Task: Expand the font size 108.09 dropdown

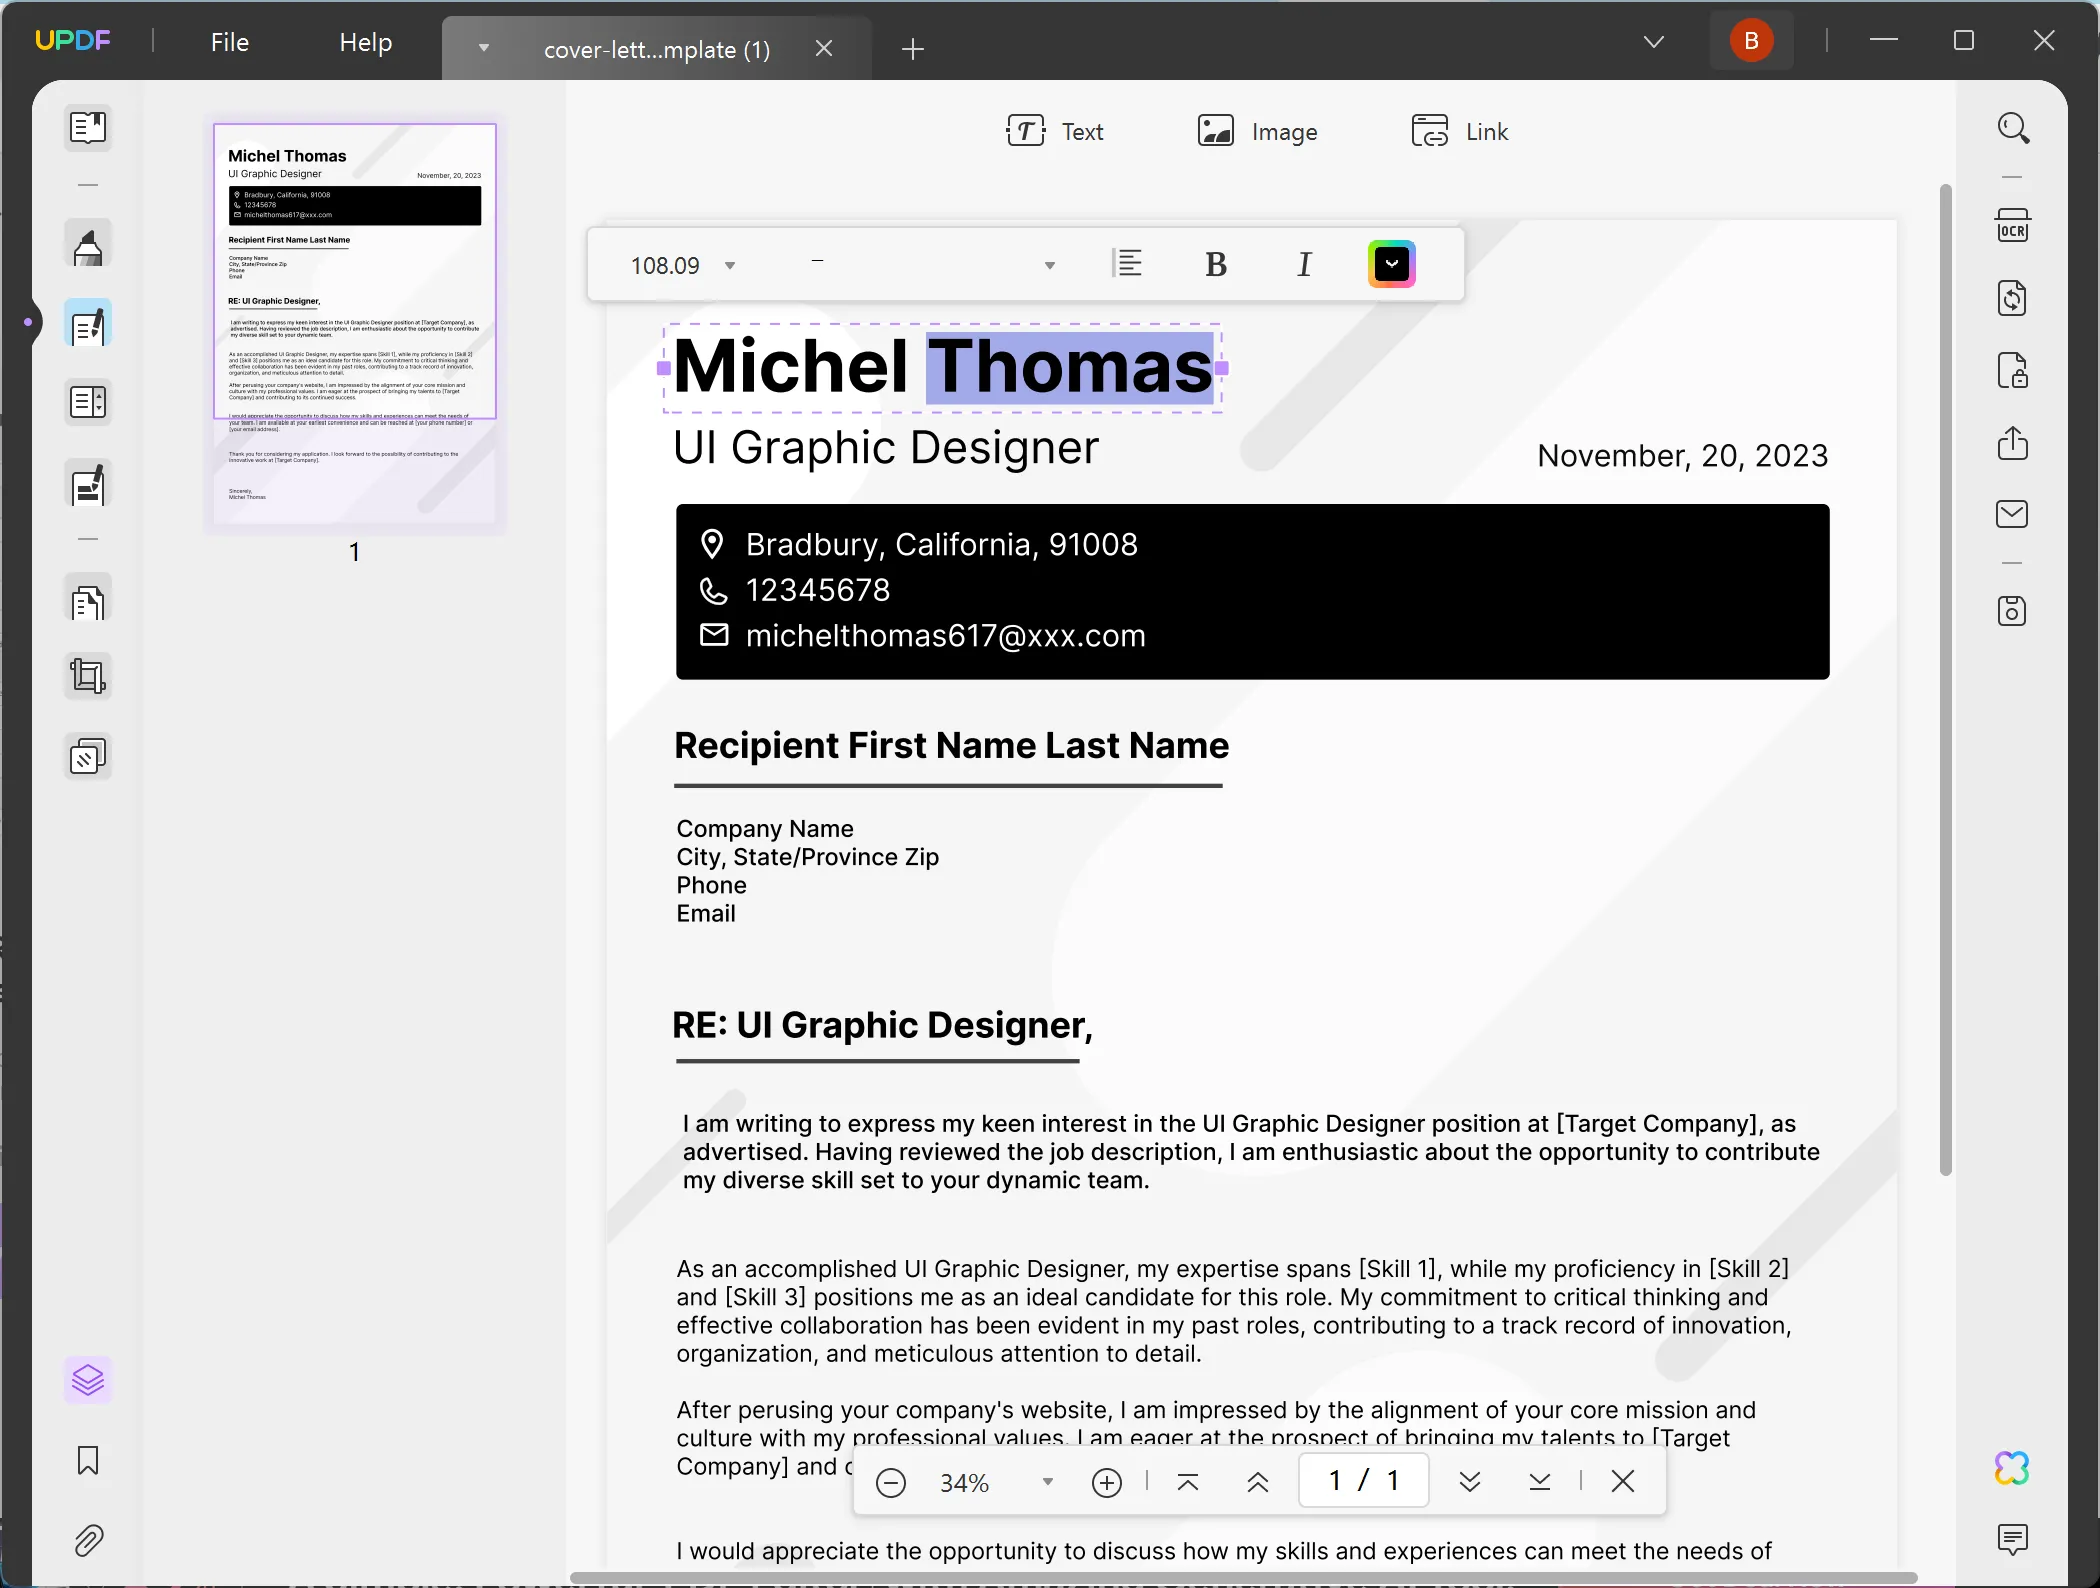Action: [730, 266]
